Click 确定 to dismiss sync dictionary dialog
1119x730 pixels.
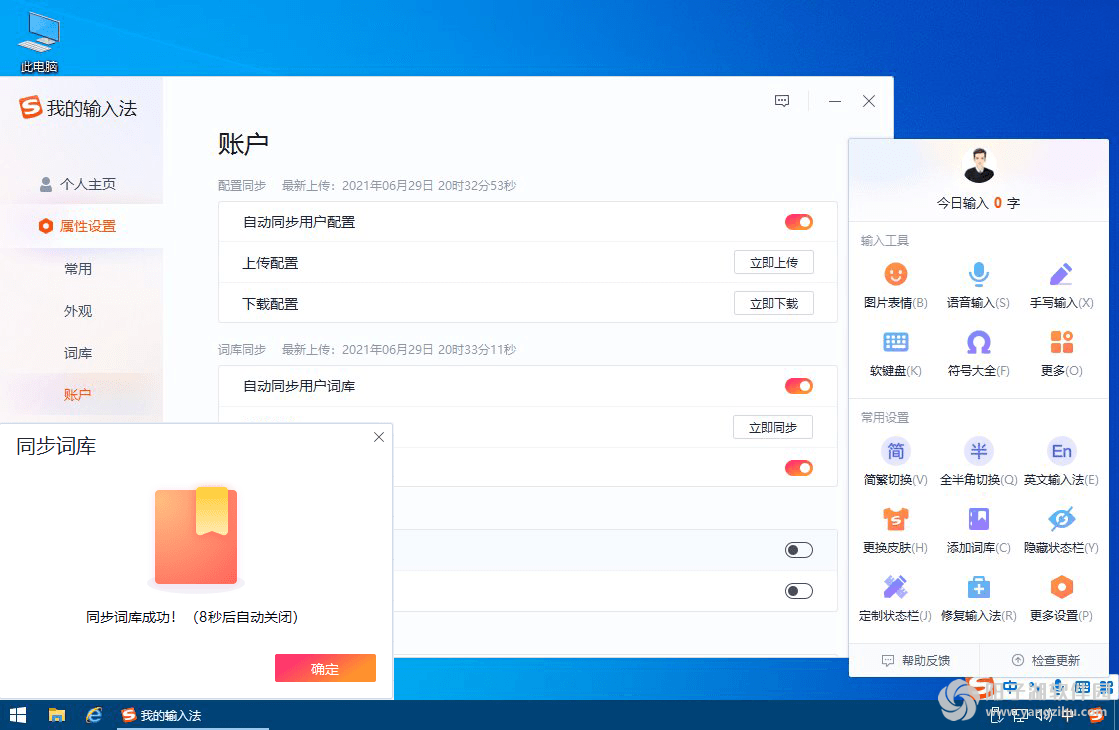(325, 668)
